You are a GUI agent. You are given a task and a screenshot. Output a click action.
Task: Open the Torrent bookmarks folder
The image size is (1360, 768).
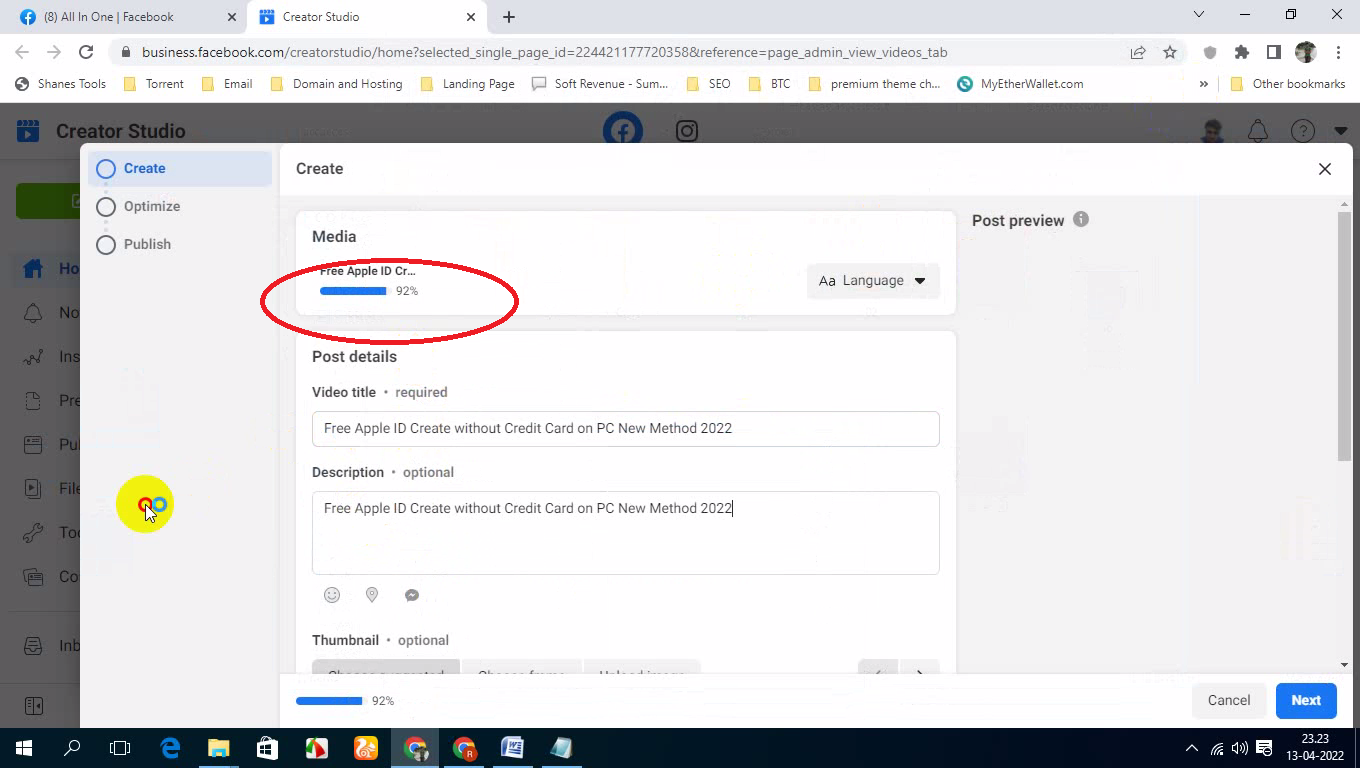[153, 84]
